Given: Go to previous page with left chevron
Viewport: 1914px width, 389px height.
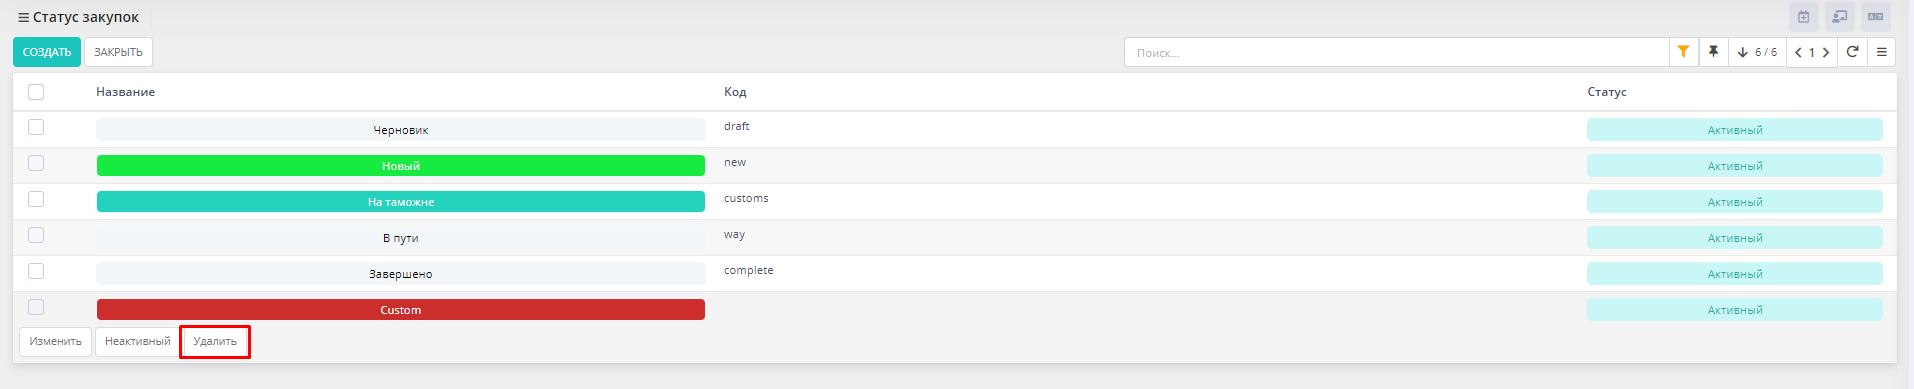Looking at the screenshot, I should (x=1798, y=53).
